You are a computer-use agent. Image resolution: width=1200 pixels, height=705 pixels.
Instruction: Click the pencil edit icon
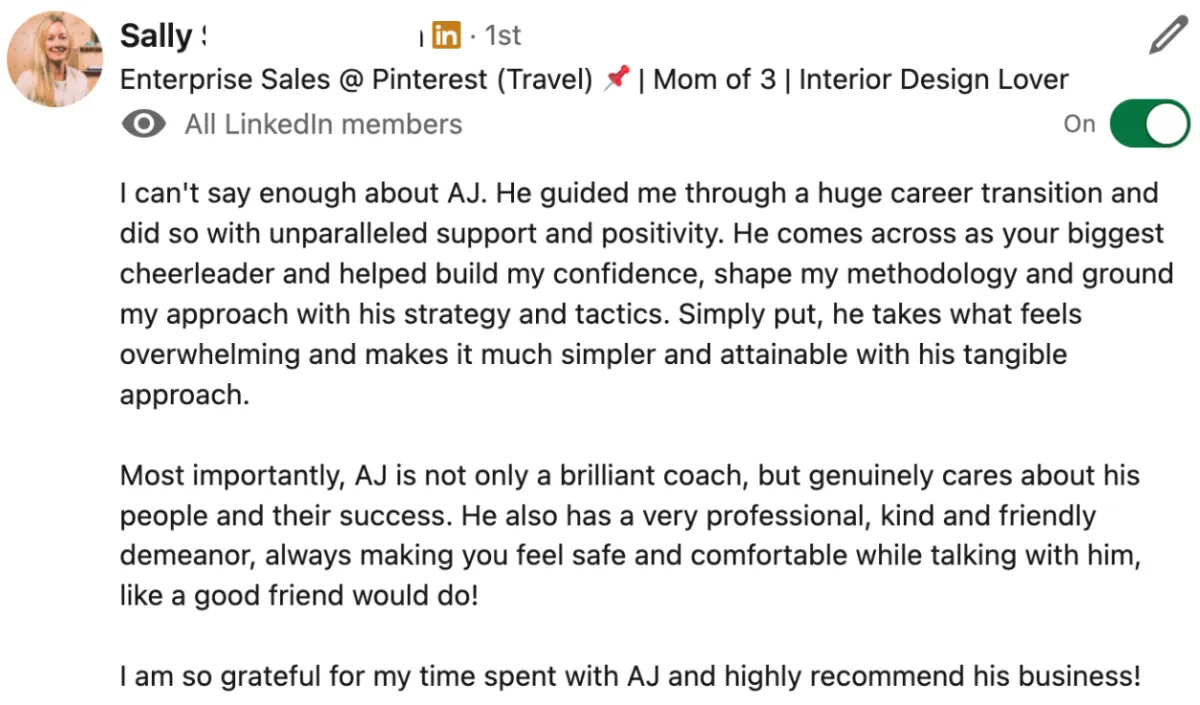[1166, 36]
